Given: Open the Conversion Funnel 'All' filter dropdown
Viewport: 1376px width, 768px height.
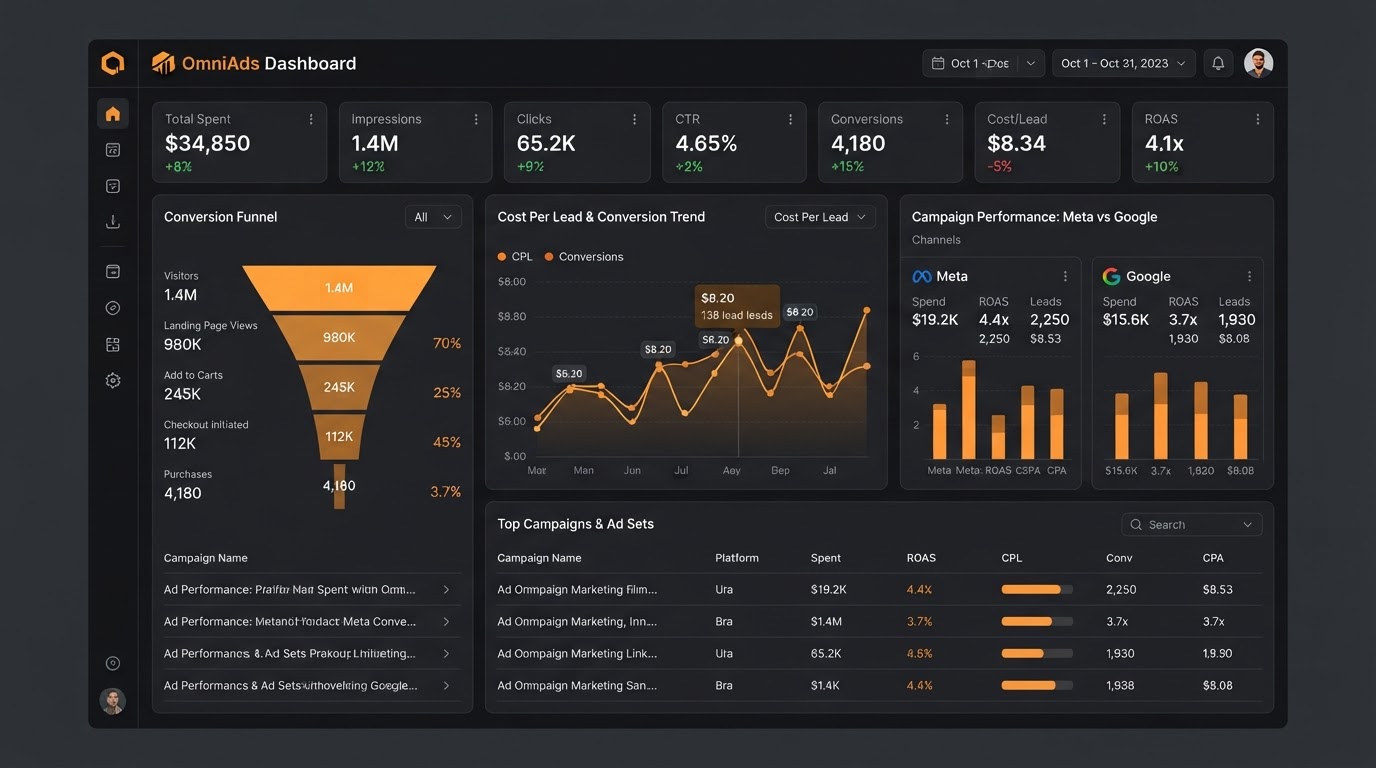Looking at the screenshot, I should pyautogui.click(x=433, y=217).
